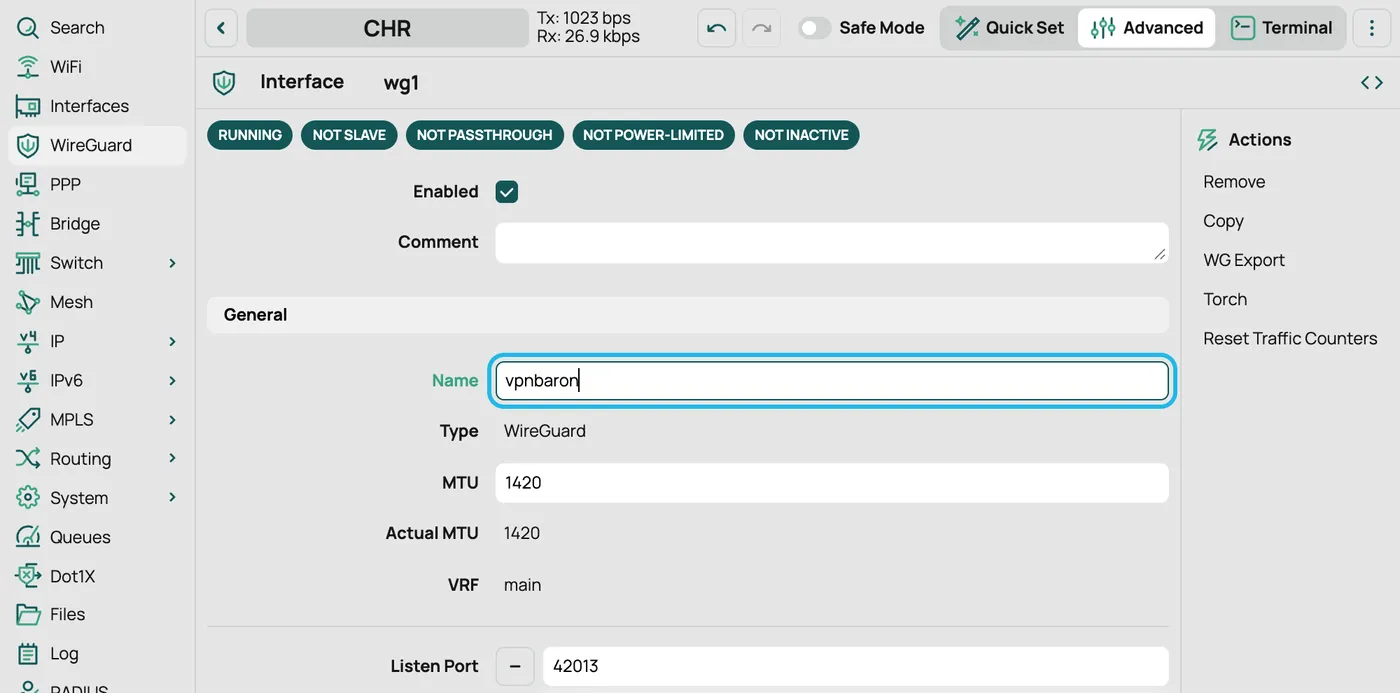The width and height of the screenshot is (1400, 693).
Task: Collapse the General section header
Action: coord(688,315)
